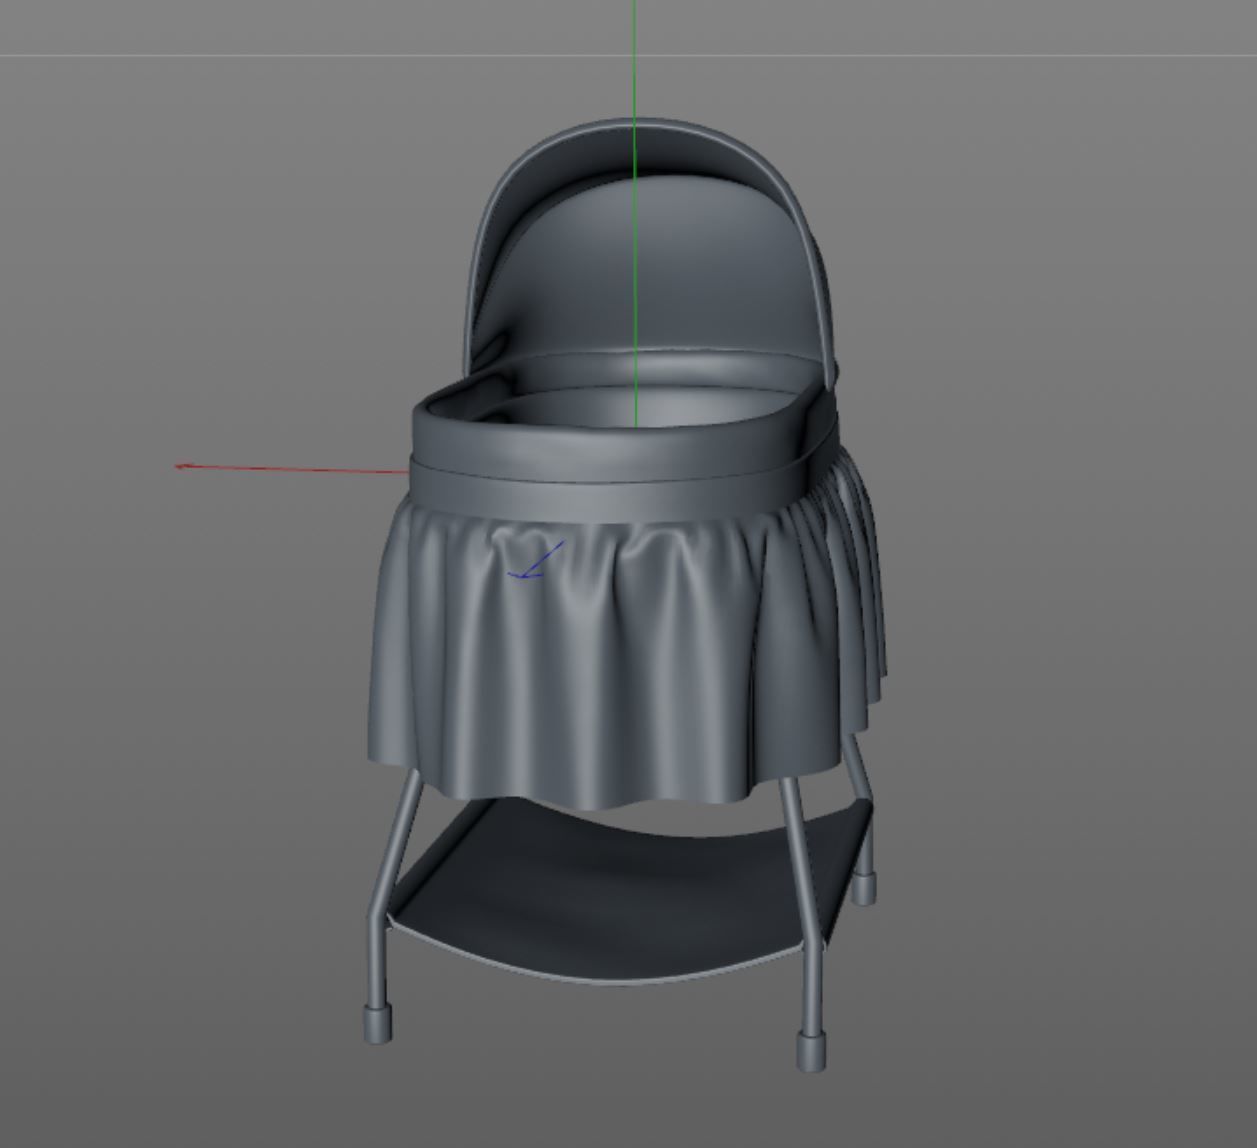Select the front left leg's foot cap

pos(377,1025)
